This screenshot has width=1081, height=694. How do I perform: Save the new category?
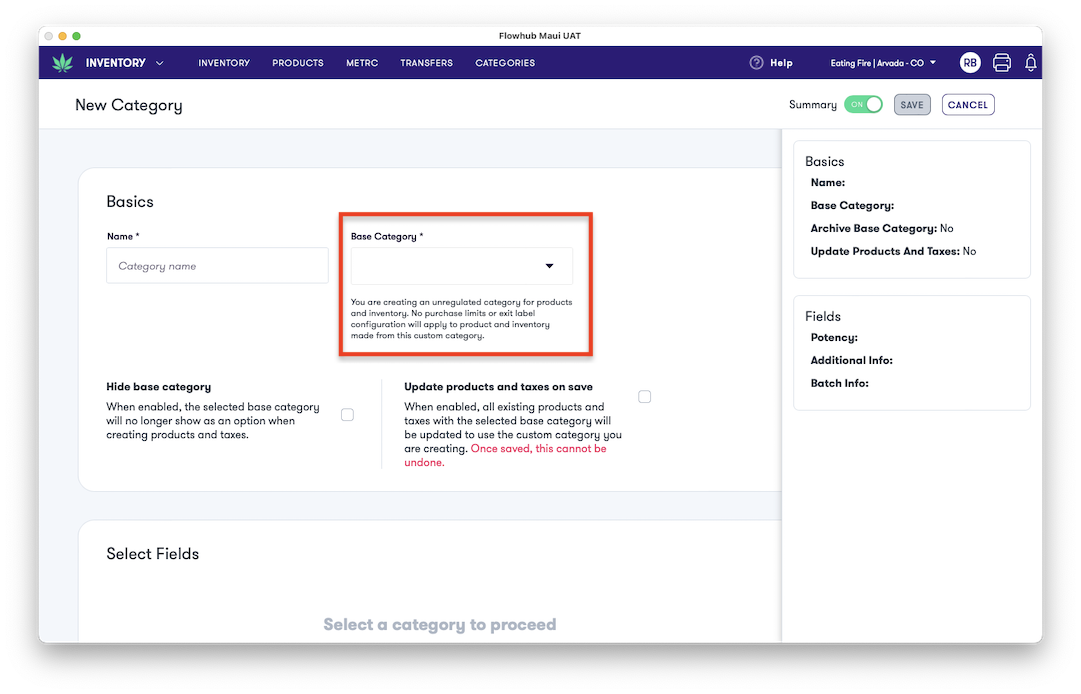[912, 104]
